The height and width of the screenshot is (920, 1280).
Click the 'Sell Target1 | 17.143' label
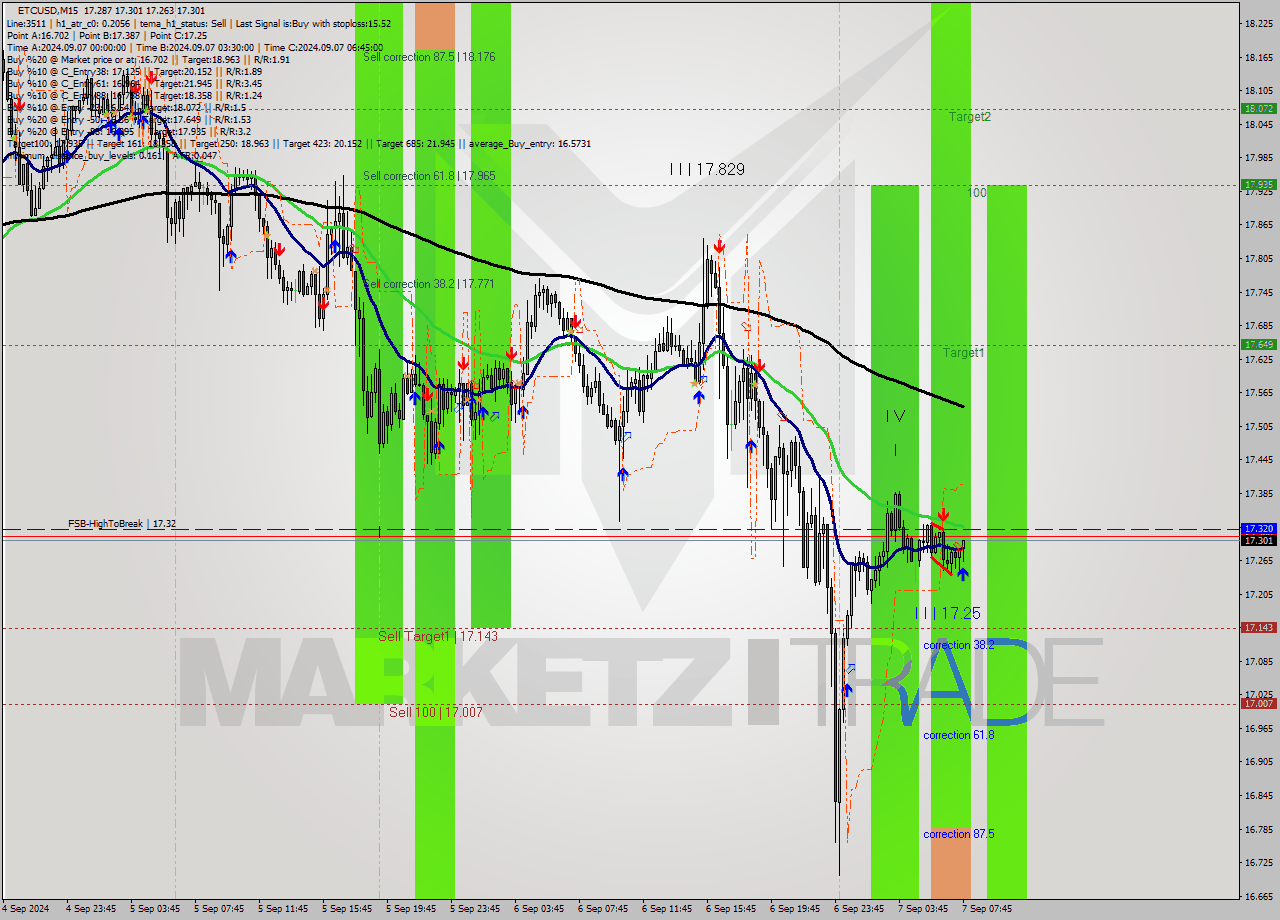(438, 636)
